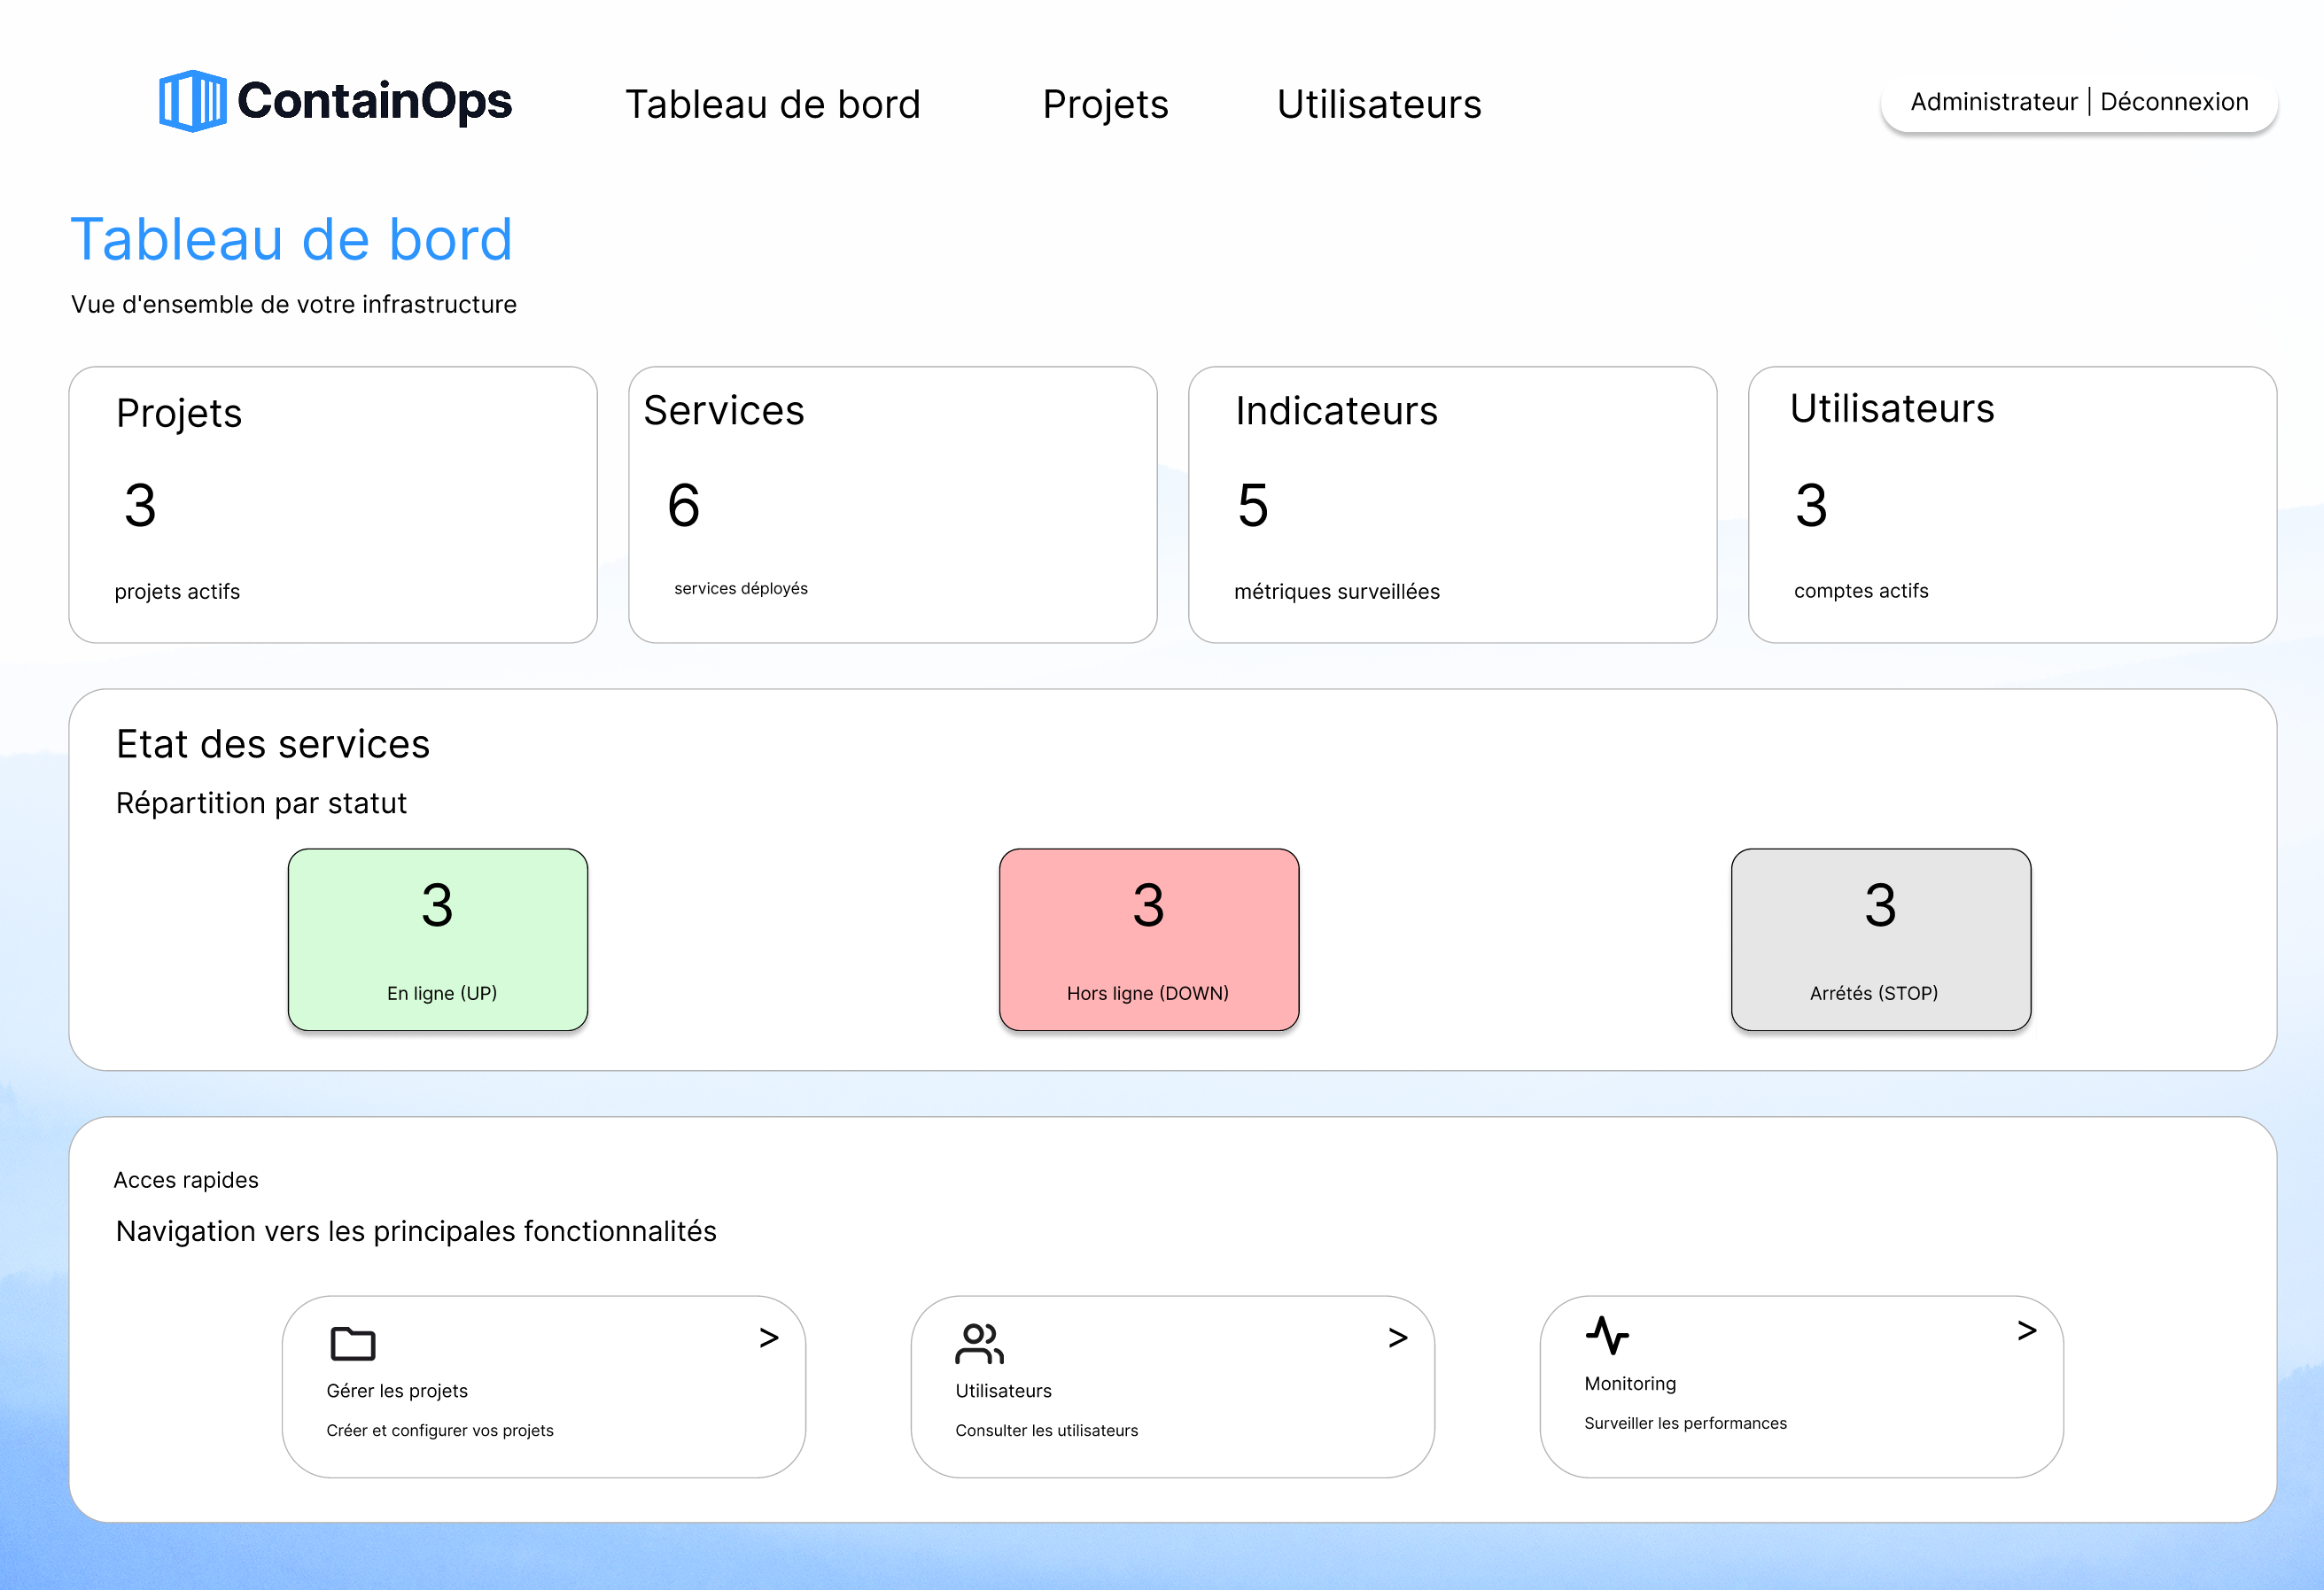This screenshot has width=2324, height=1590.
Task: Open Tableau de bord nav menu item
Action: (772, 104)
